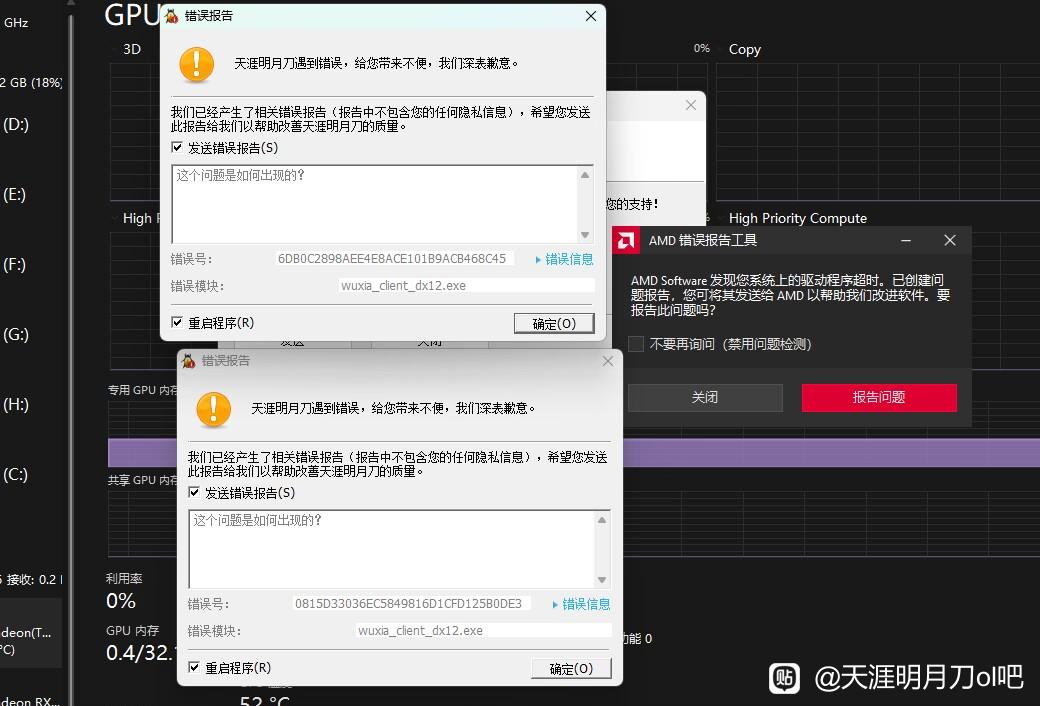Click the game icon in the 6DB0C error dialog title
Viewport: 1040px width, 706px height.
pyautogui.click(x=171, y=16)
